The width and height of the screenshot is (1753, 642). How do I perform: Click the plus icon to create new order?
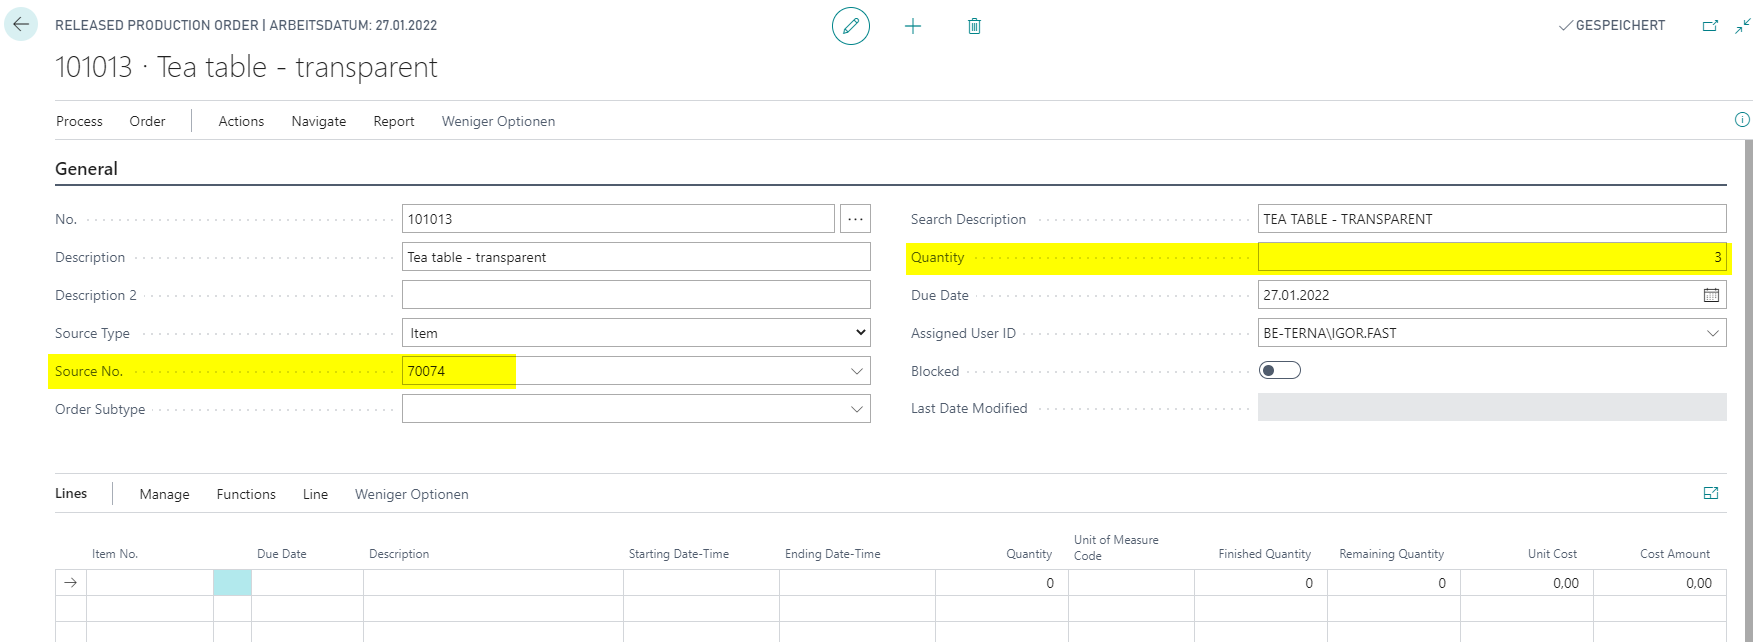(x=913, y=26)
